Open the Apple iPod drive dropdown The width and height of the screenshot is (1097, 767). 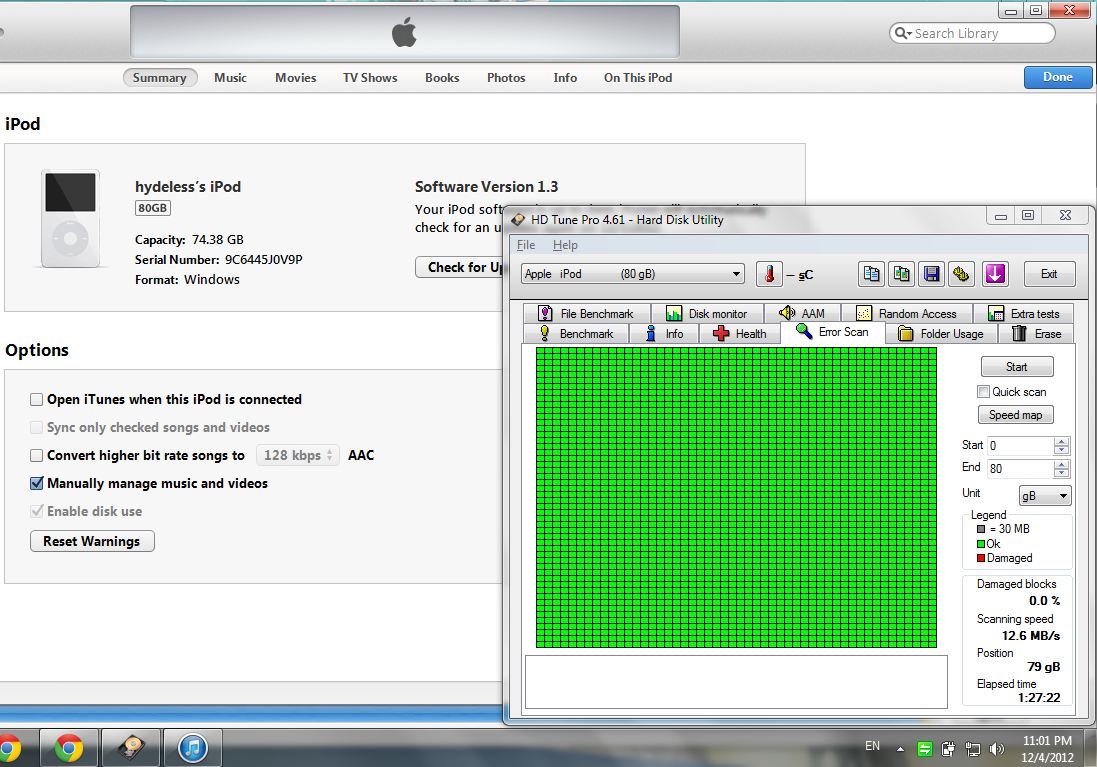632,274
